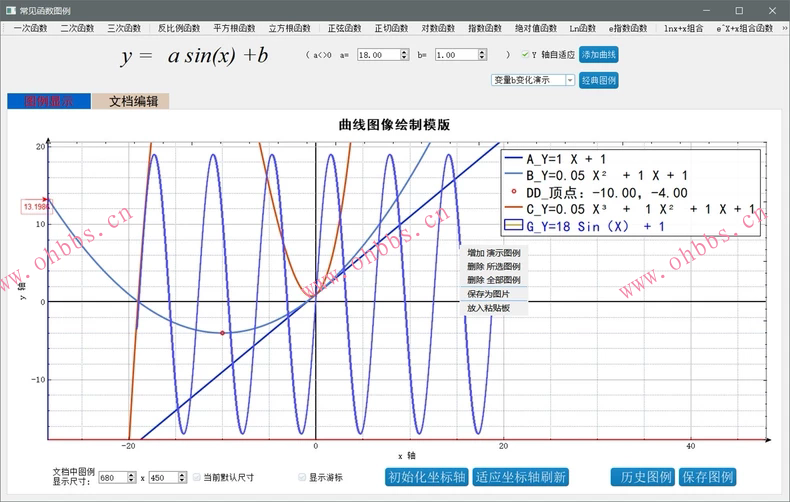Screen dimensions: 790x502
Task: Choose 删除 全部图例 in context menu
Action: point(493,280)
